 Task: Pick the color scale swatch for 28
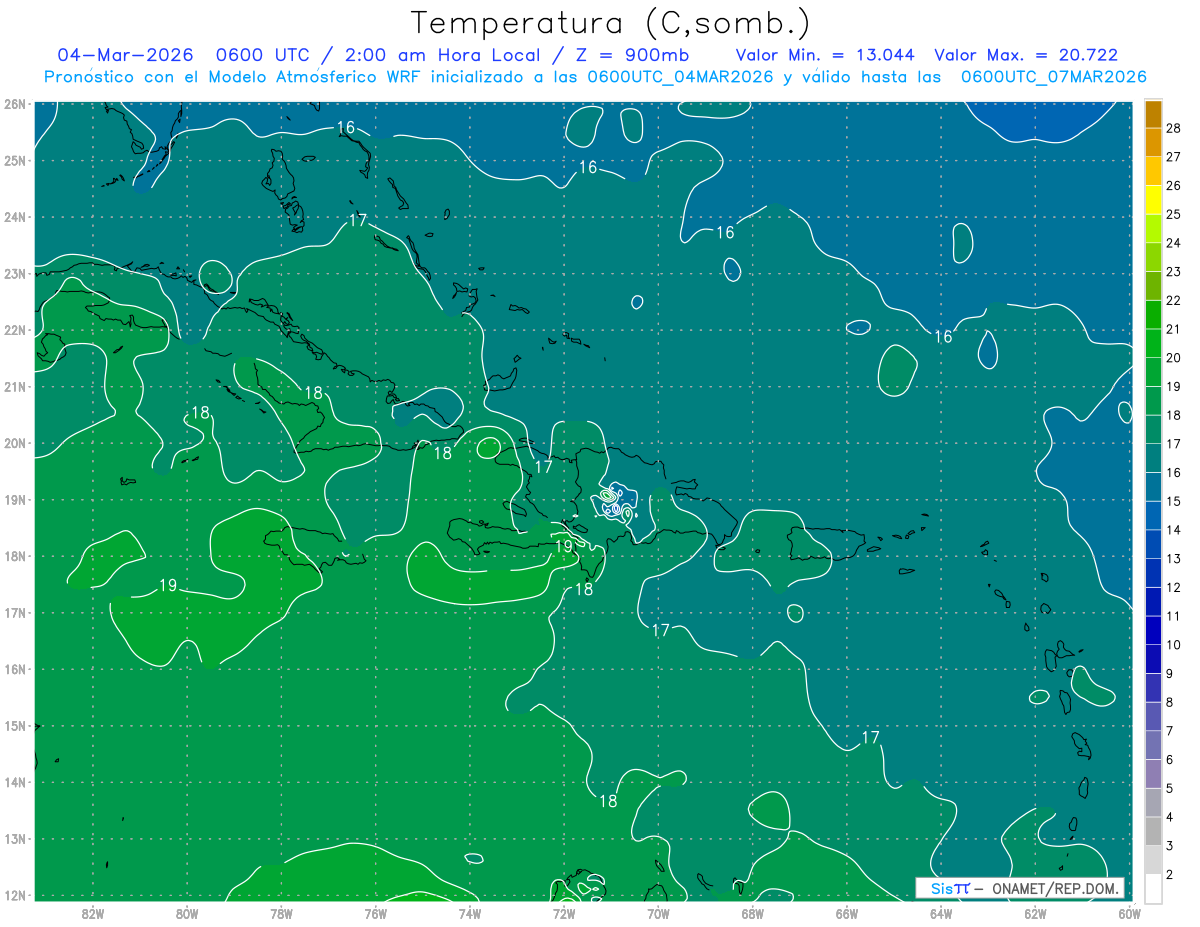point(1153,114)
